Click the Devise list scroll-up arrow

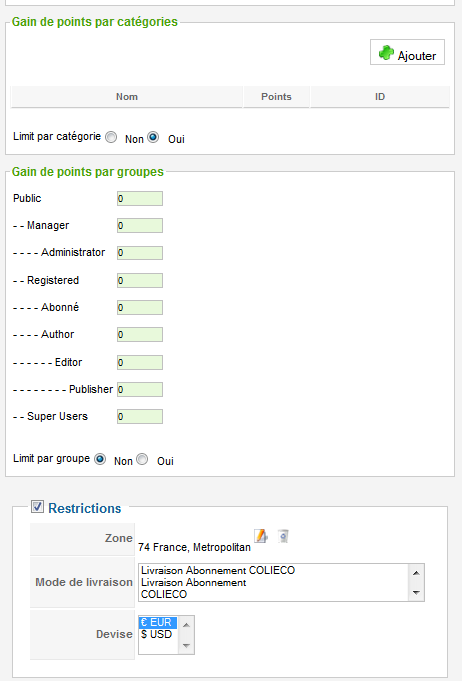[x=186, y=625]
